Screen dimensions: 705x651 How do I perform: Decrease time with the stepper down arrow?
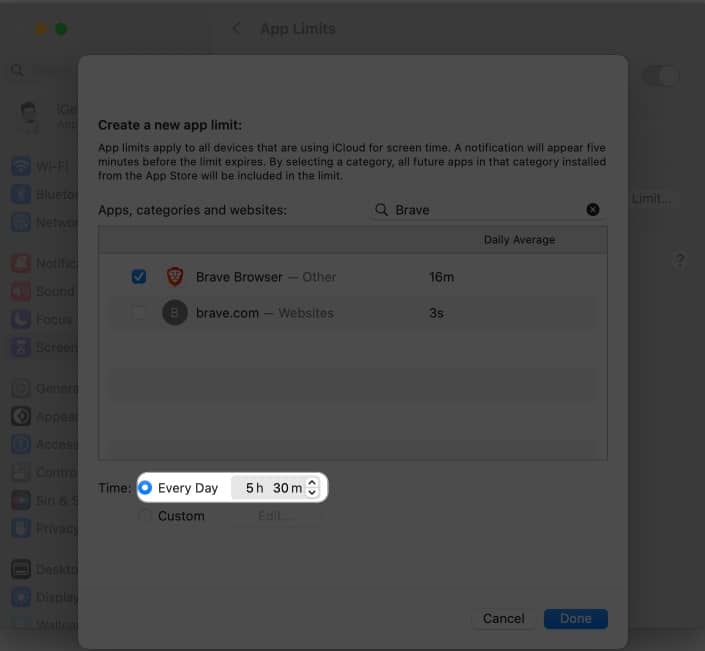pyautogui.click(x=312, y=492)
